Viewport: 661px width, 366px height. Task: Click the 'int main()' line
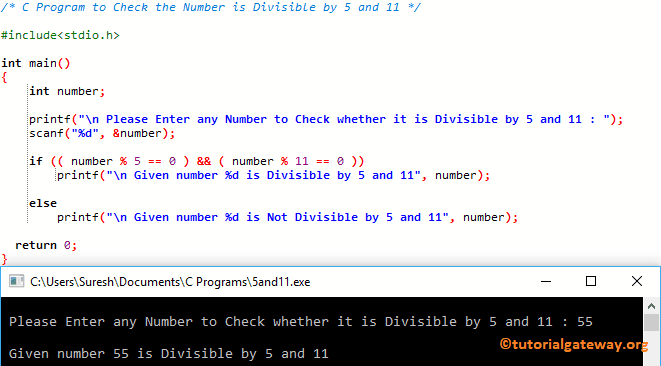(36, 63)
